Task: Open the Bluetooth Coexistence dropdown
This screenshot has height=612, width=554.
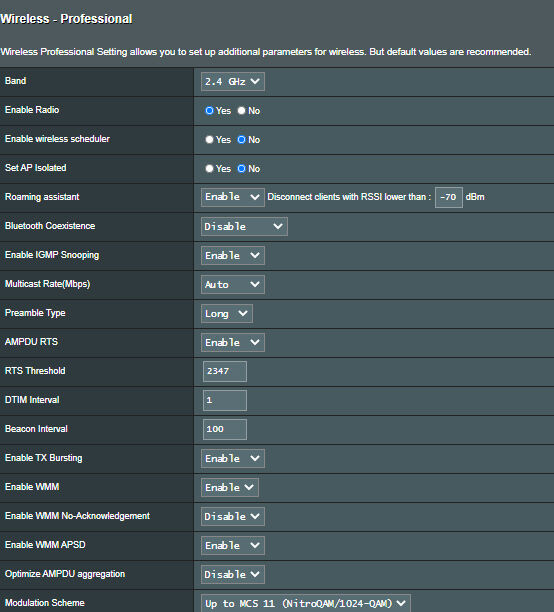Action: (x=244, y=226)
